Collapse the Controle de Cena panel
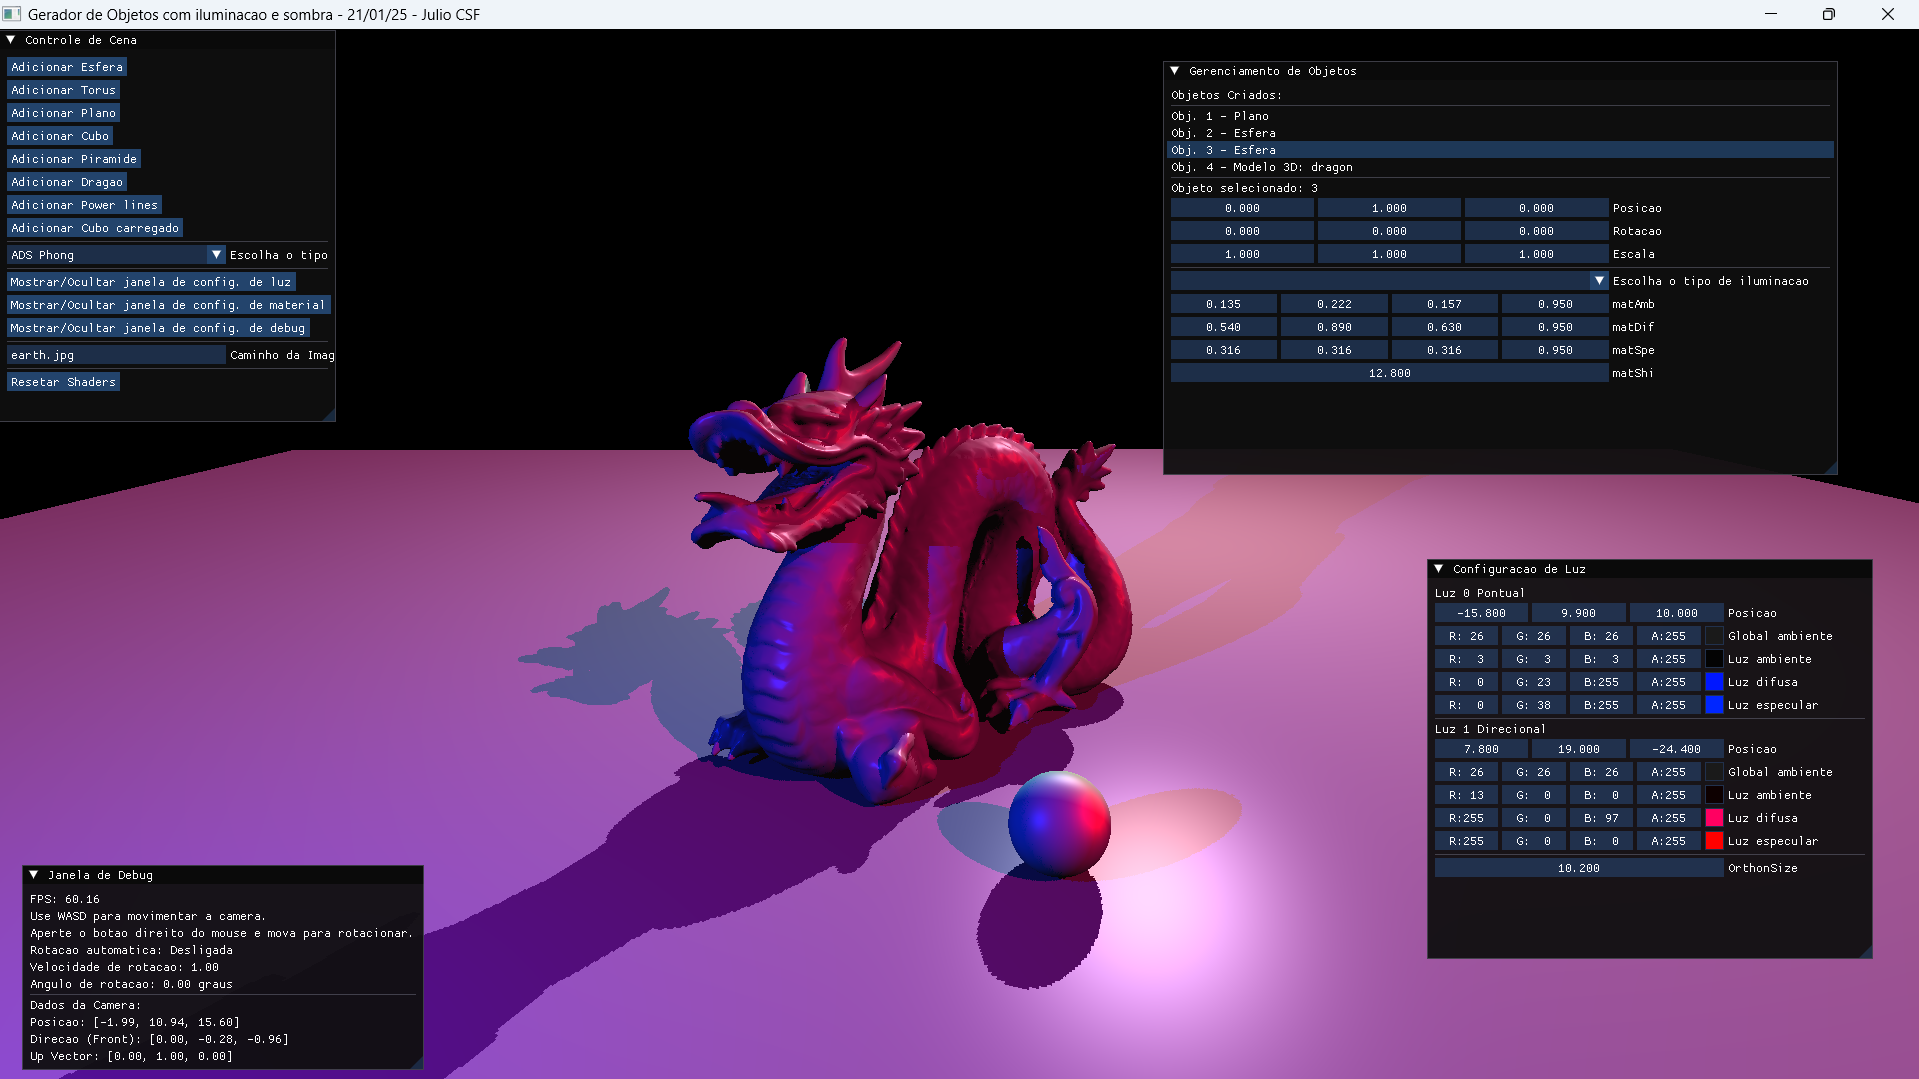The image size is (1919, 1079). click(x=12, y=40)
